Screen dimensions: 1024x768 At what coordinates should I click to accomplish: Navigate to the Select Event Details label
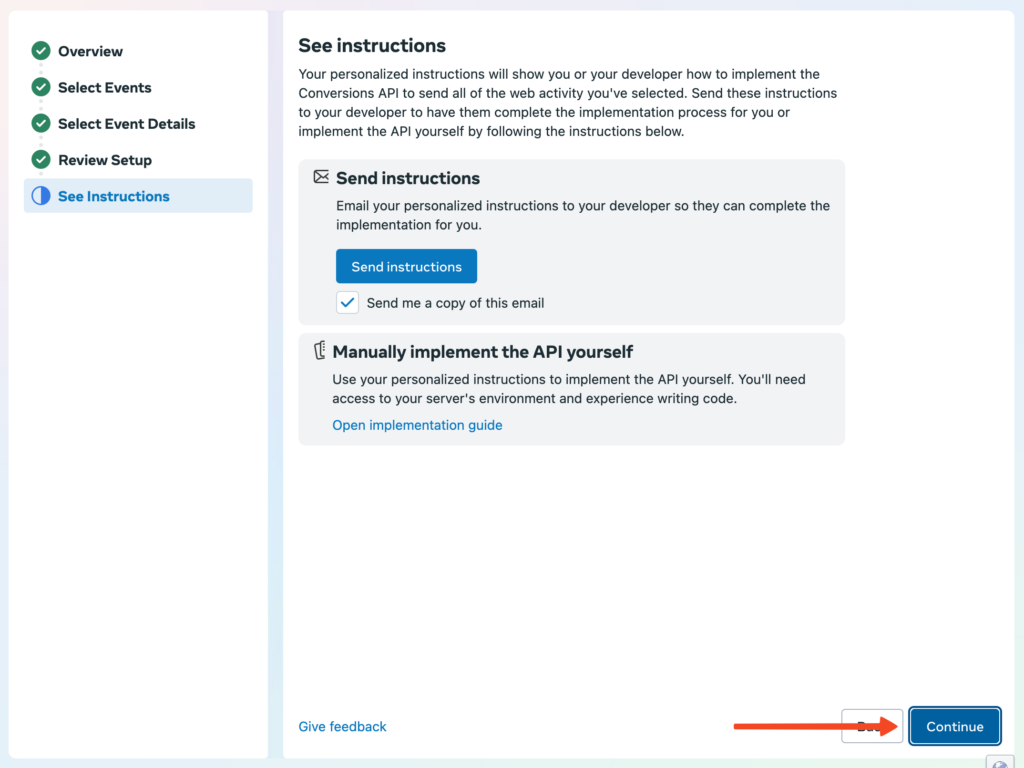126,124
